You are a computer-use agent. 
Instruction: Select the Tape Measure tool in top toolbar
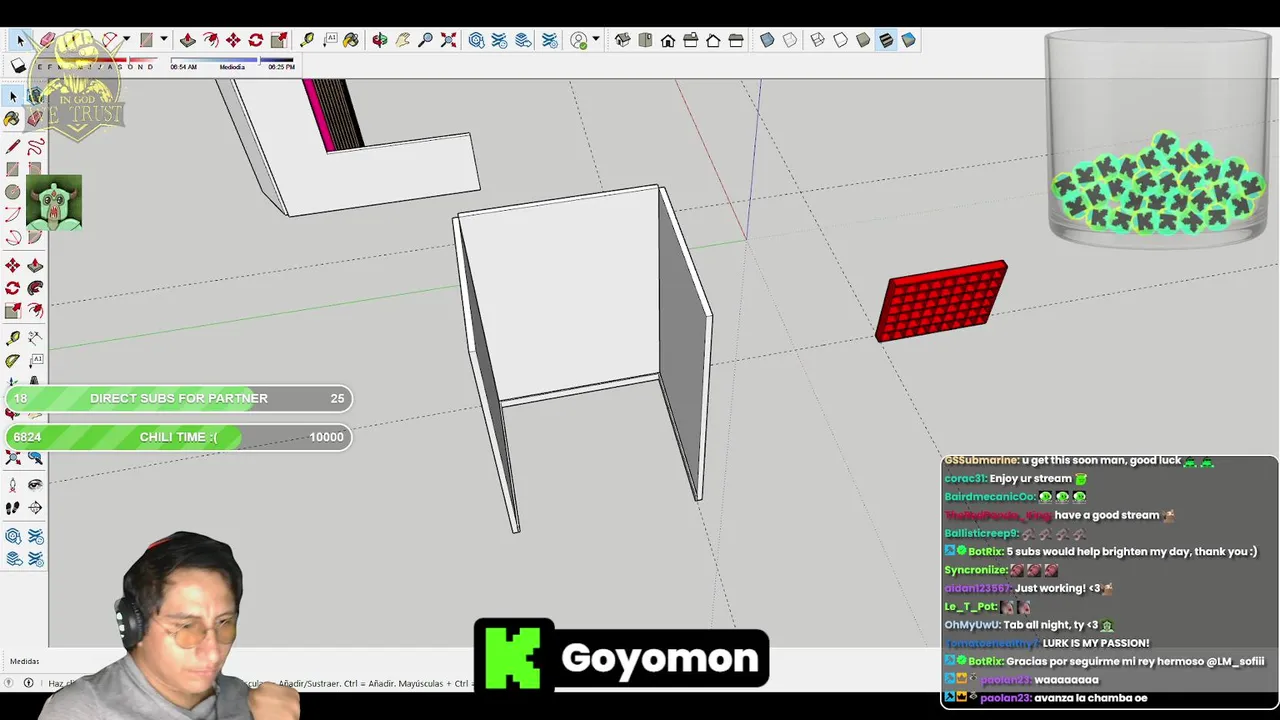click(x=307, y=40)
